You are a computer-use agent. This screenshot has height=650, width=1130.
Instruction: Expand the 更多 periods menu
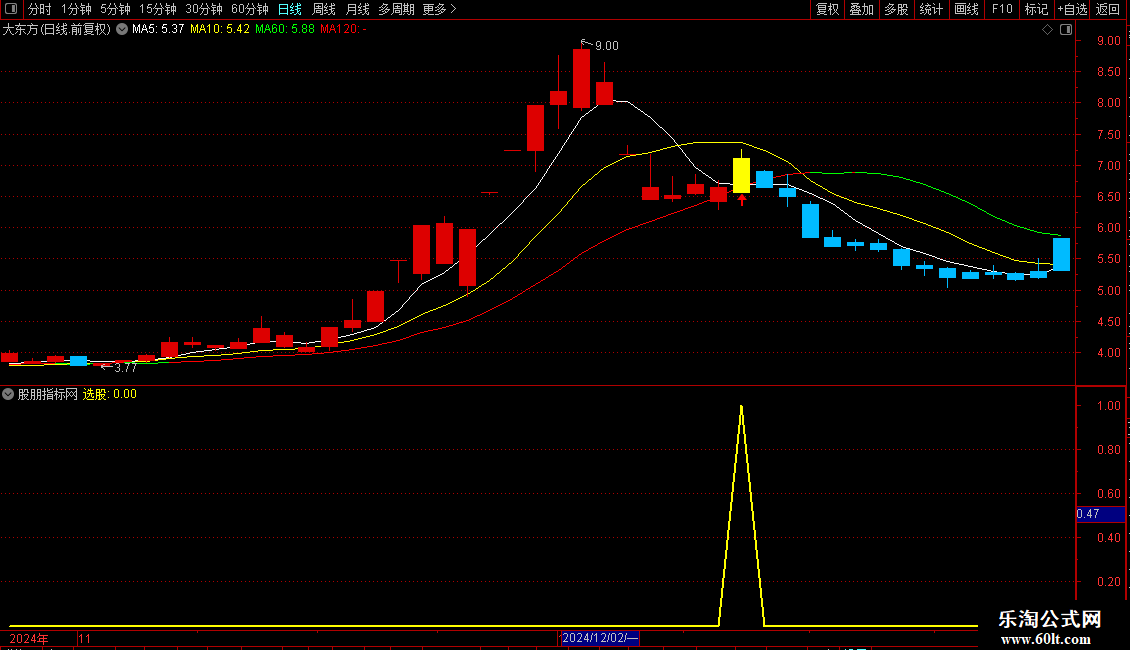tap(439, 9)
